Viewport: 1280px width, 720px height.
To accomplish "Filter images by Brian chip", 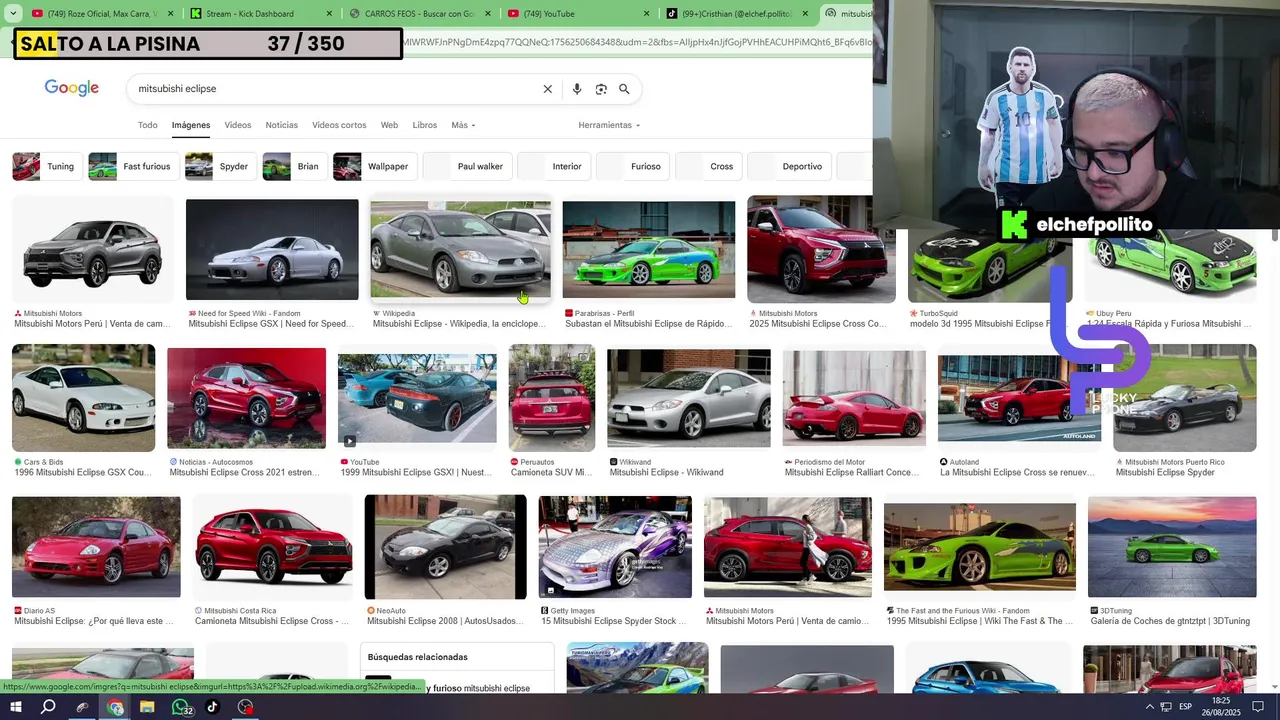I will 293,166.
